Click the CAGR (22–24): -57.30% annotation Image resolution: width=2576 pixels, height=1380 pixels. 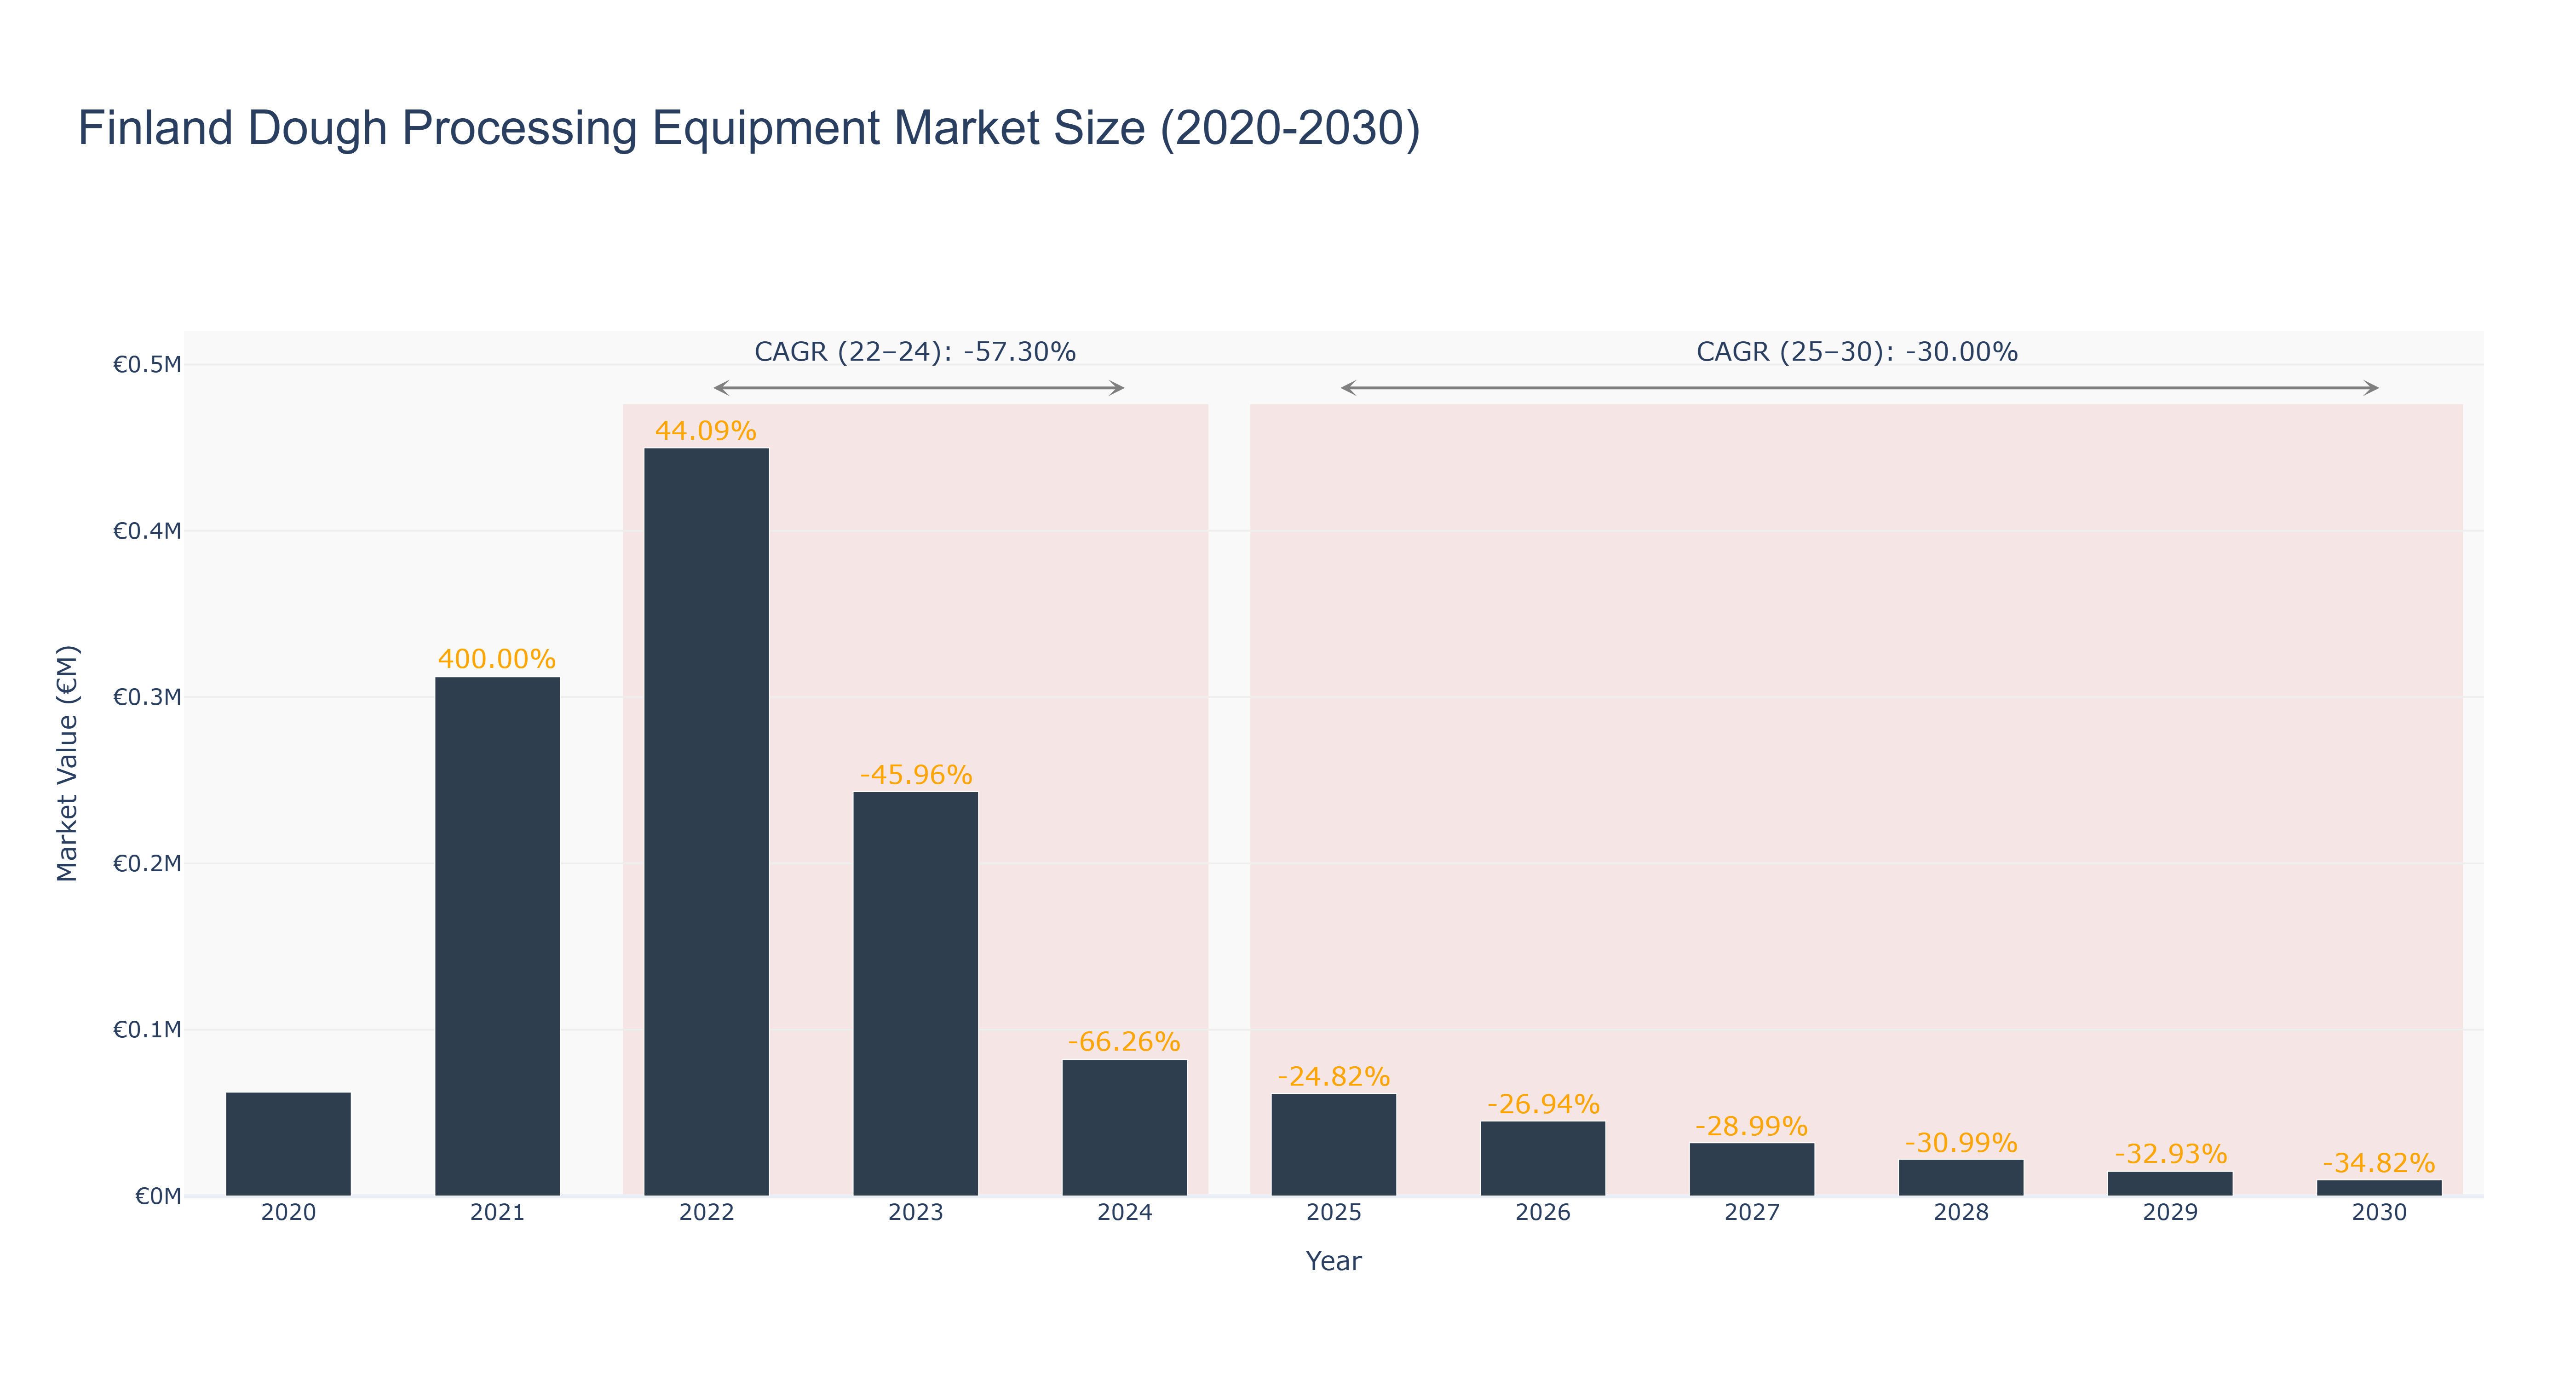click(x=915, y=352)
